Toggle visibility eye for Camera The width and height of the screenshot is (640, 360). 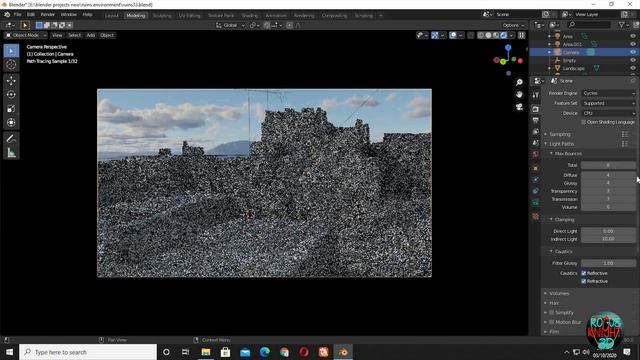(633, 52)
